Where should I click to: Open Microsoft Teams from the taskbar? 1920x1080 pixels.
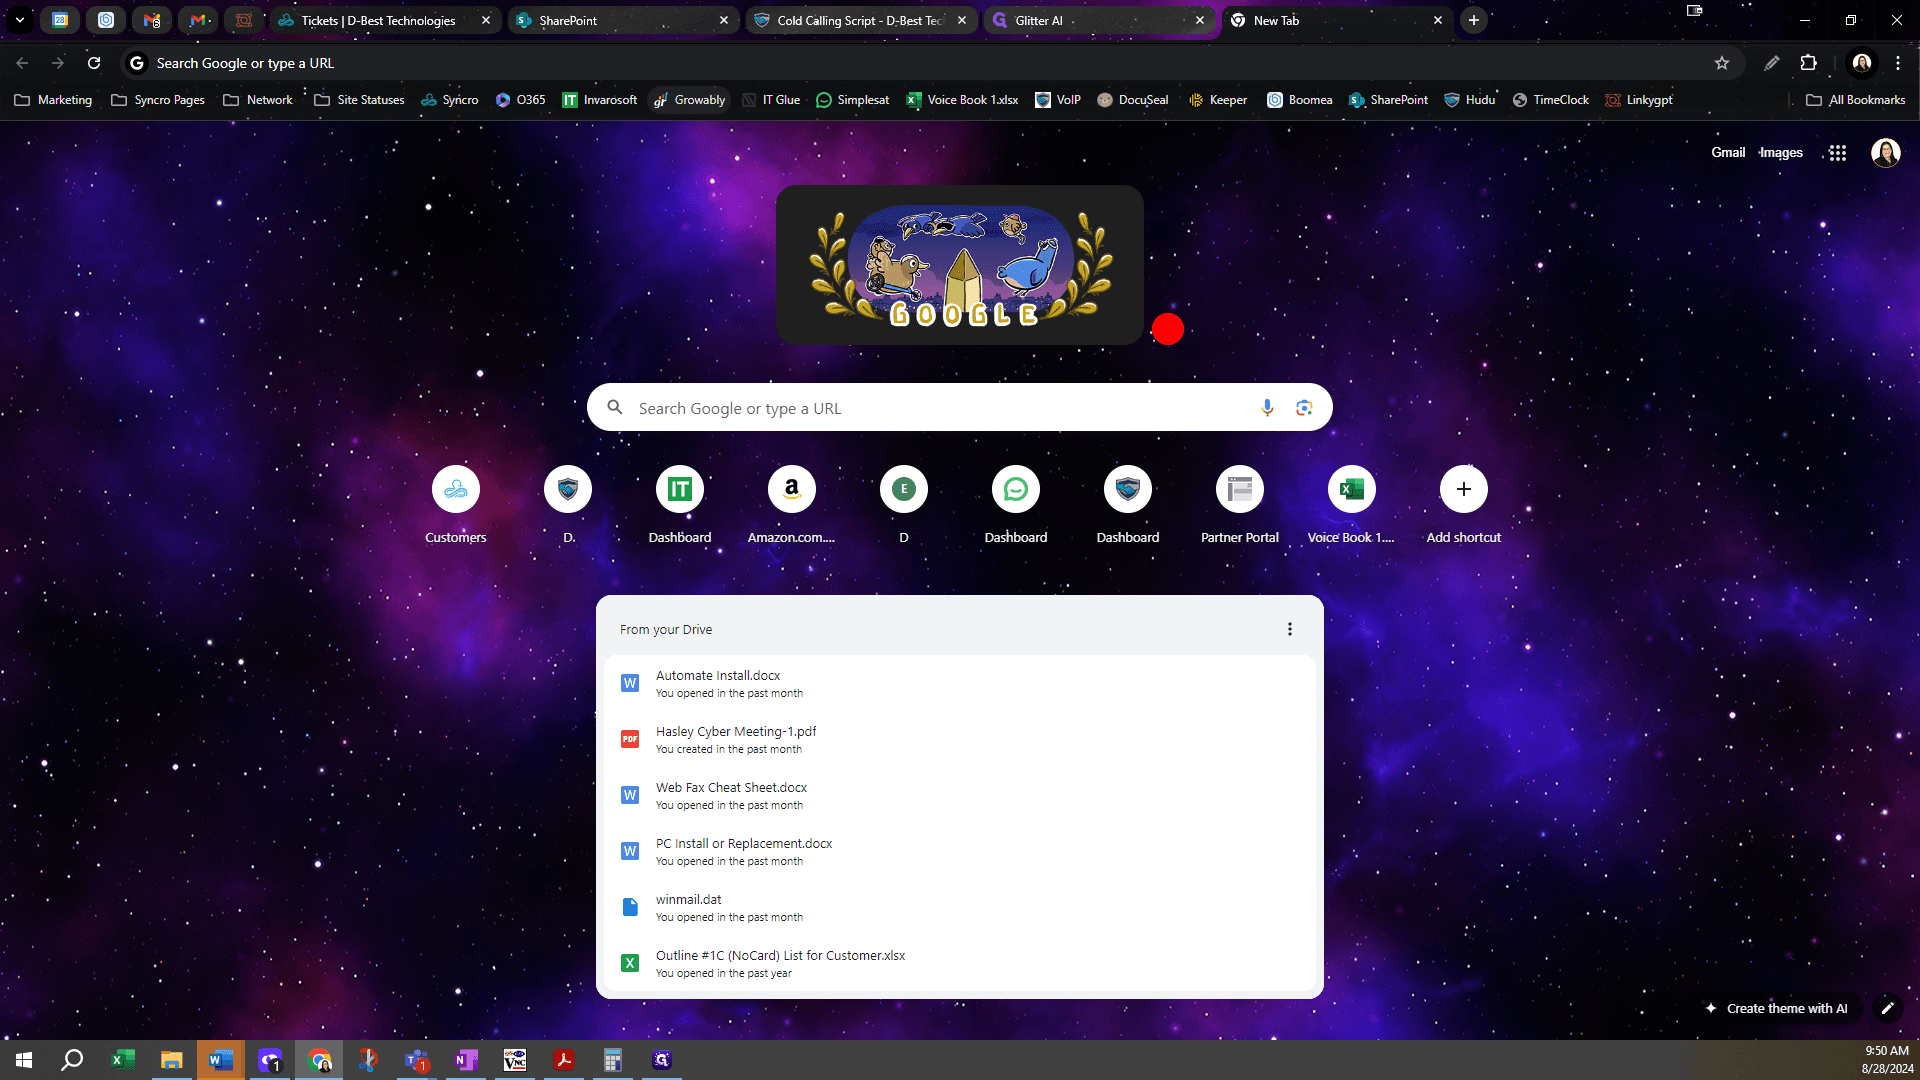(x=417, y=1060)
